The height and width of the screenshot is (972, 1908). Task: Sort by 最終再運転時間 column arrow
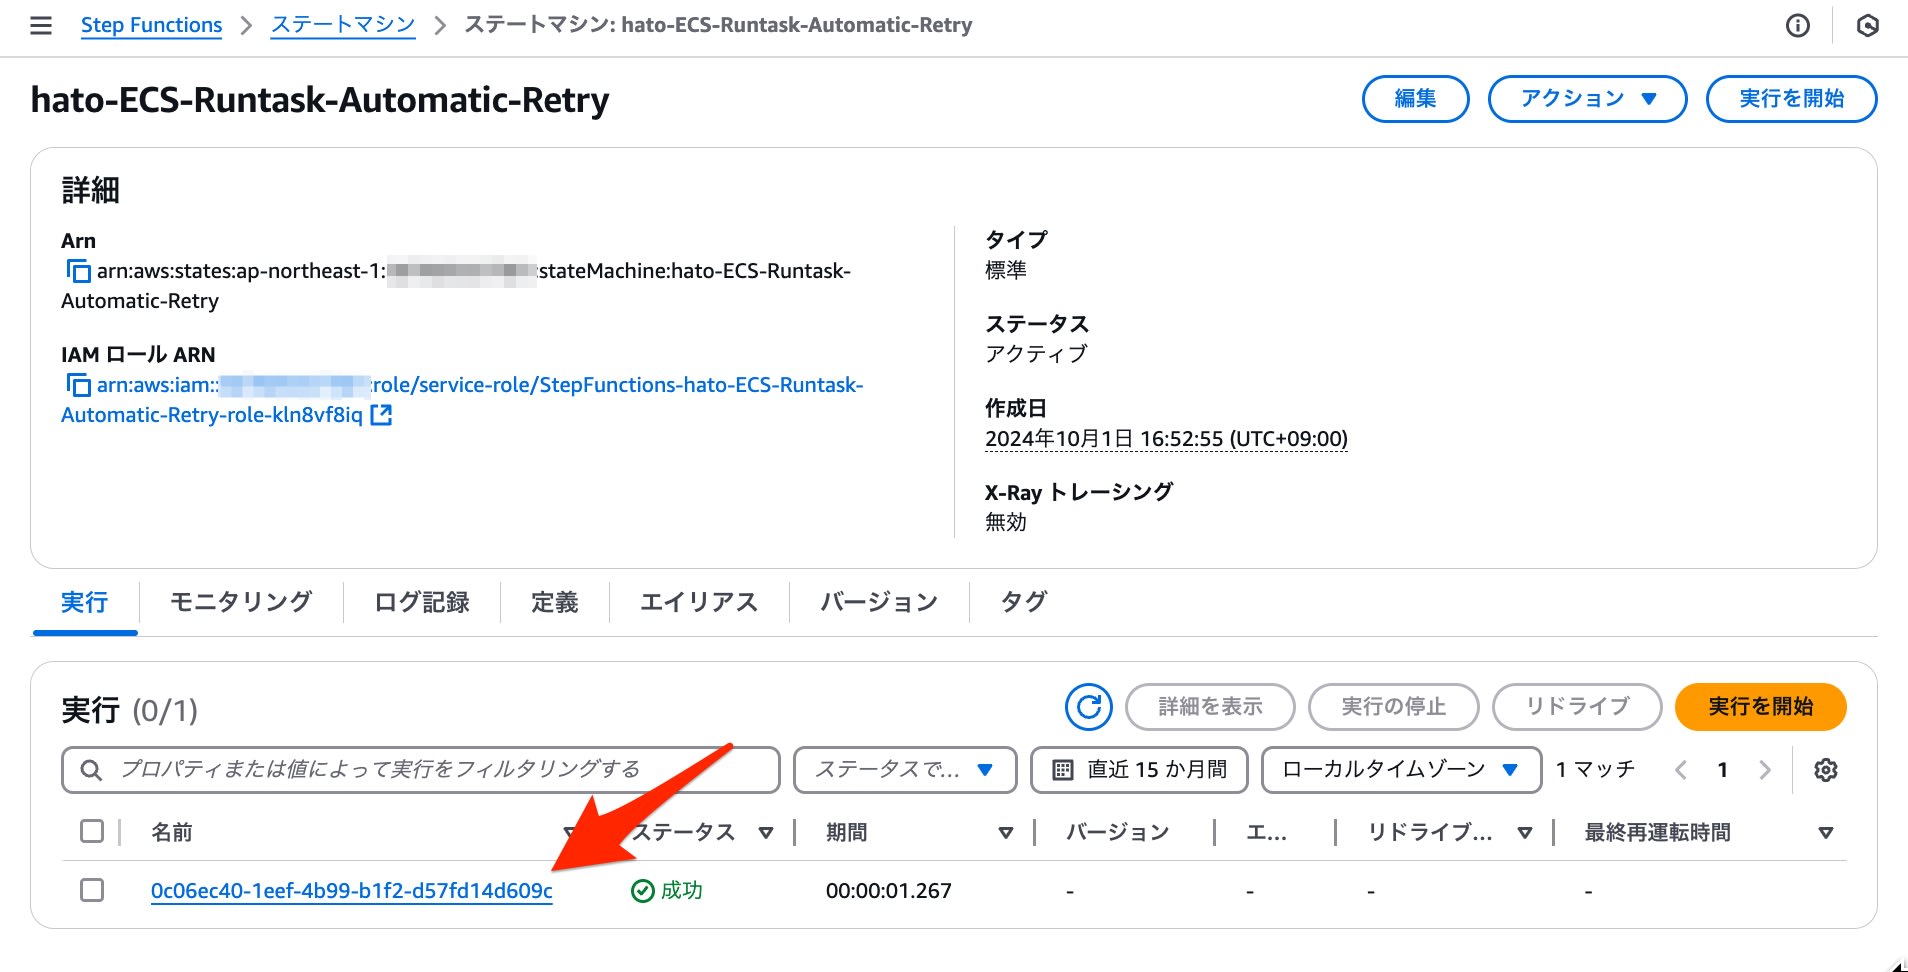coord(1826,833)
